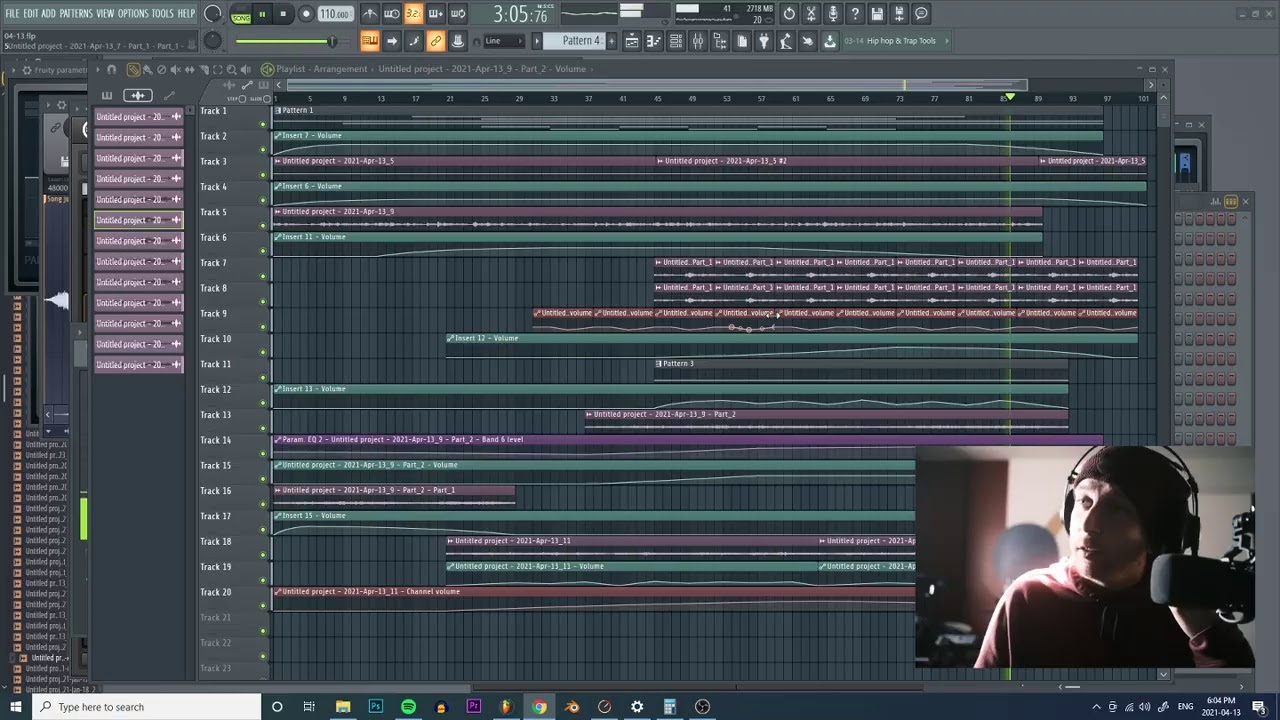Image resolution: width=1280 pixels, height=720 pixels.
Task: Open the plugin picker plug icon
Action: [764, 41]
